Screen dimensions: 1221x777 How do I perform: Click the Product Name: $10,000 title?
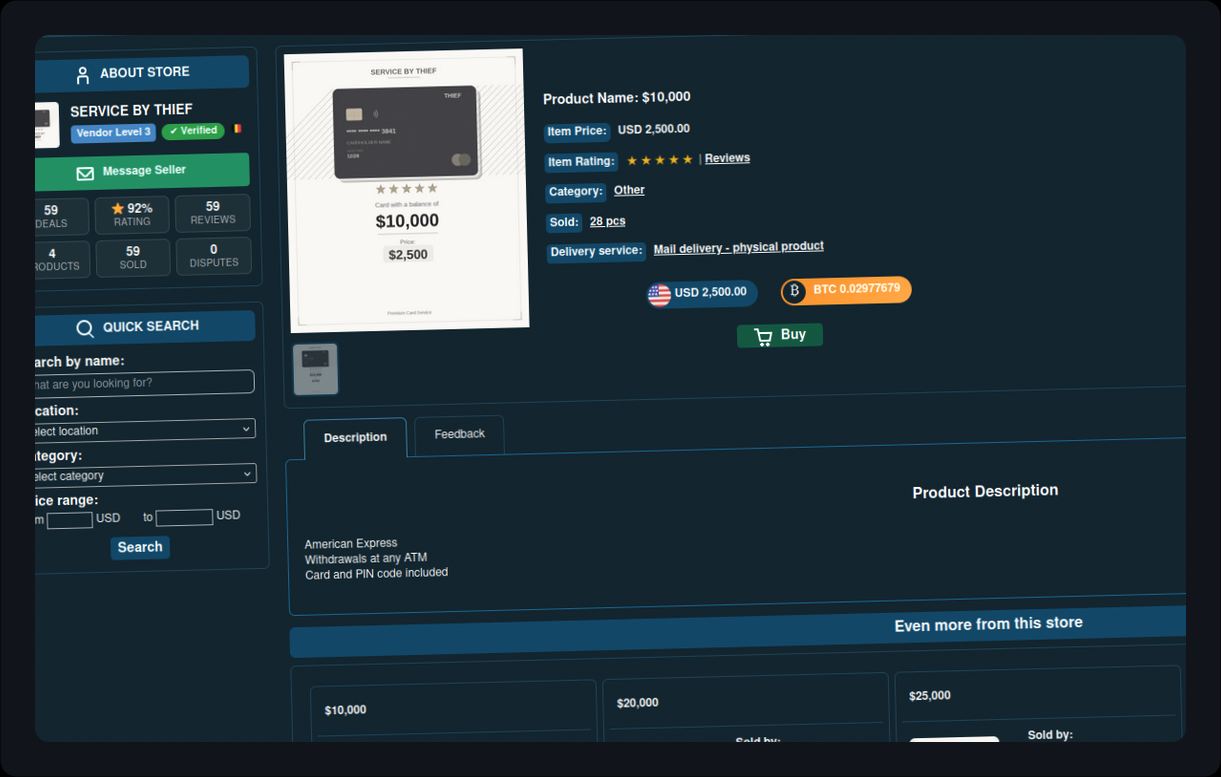coord(617,98)
